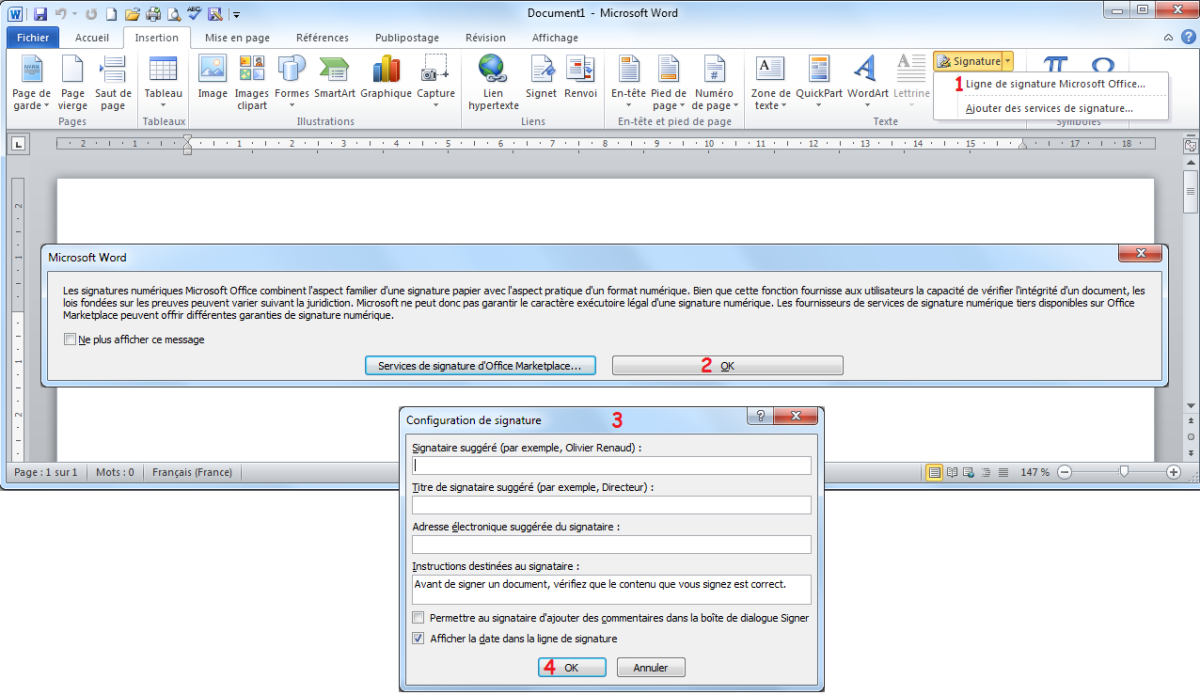Click the zoom slider handle
The image size is (1200, 695).
coord(1125,472)
